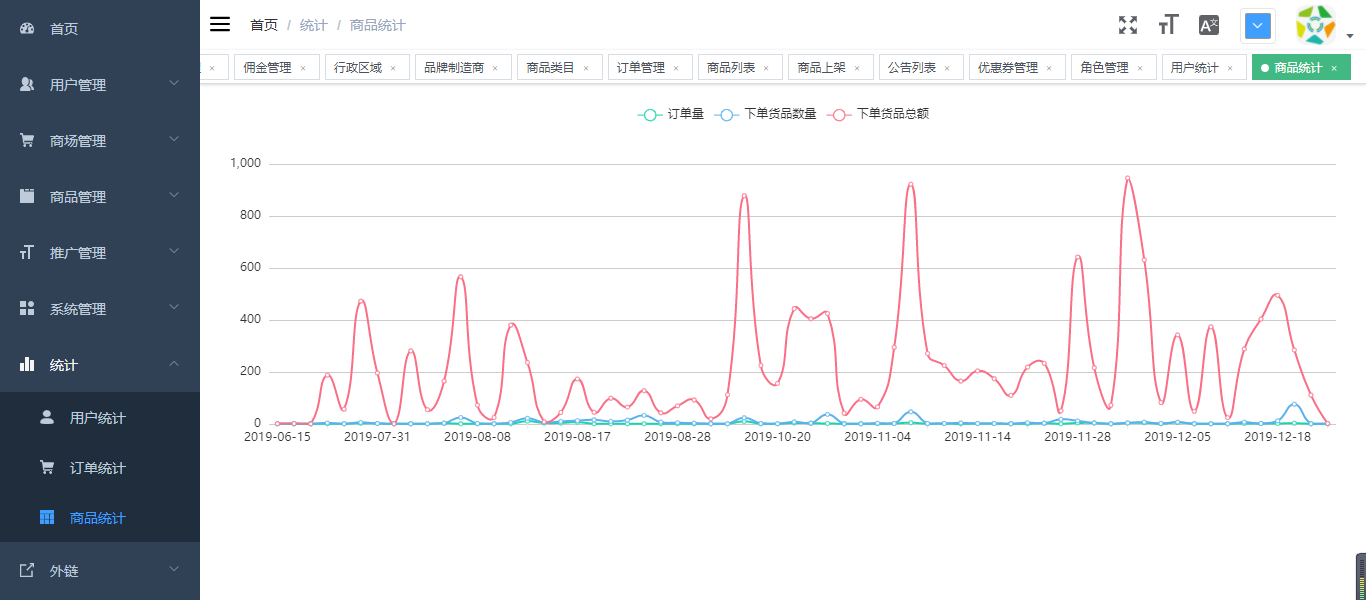Open 订单统计 page in sidebar
The height and width of the screenshot is (600, 1366).
pos(100,468)
